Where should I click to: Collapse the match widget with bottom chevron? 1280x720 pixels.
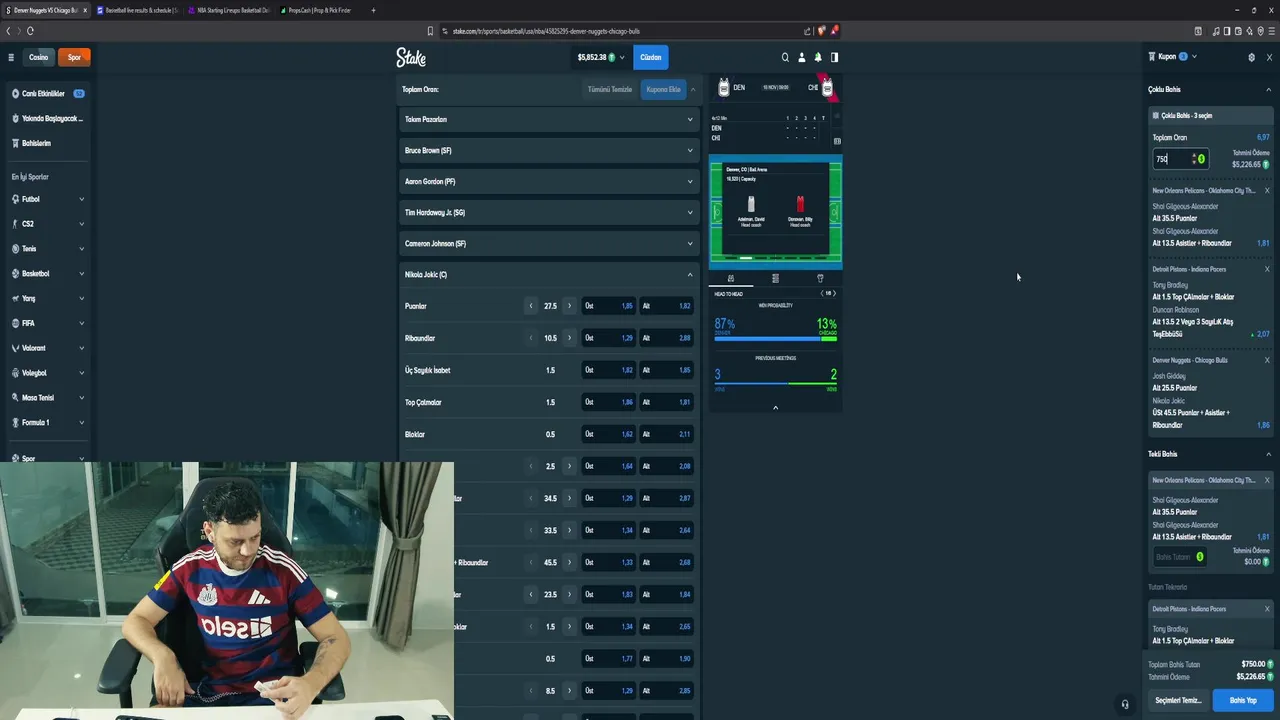(x=775, y=407)
